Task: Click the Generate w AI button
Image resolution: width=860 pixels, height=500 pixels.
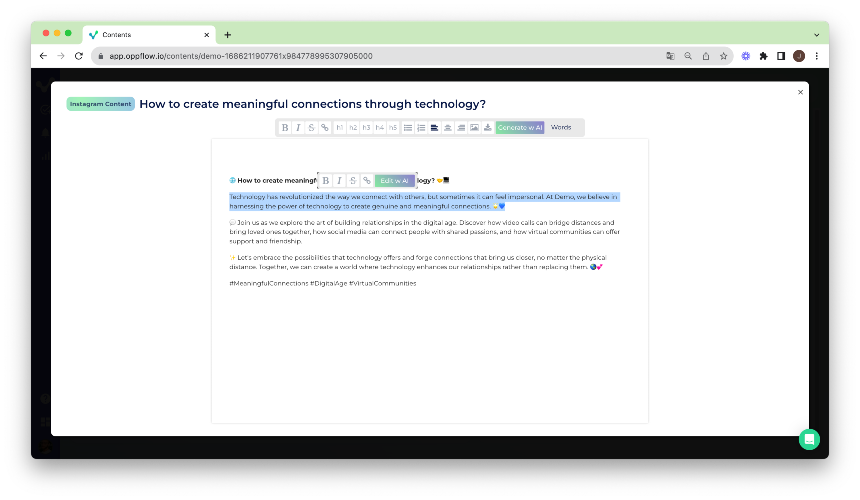Action: (520, 128)
